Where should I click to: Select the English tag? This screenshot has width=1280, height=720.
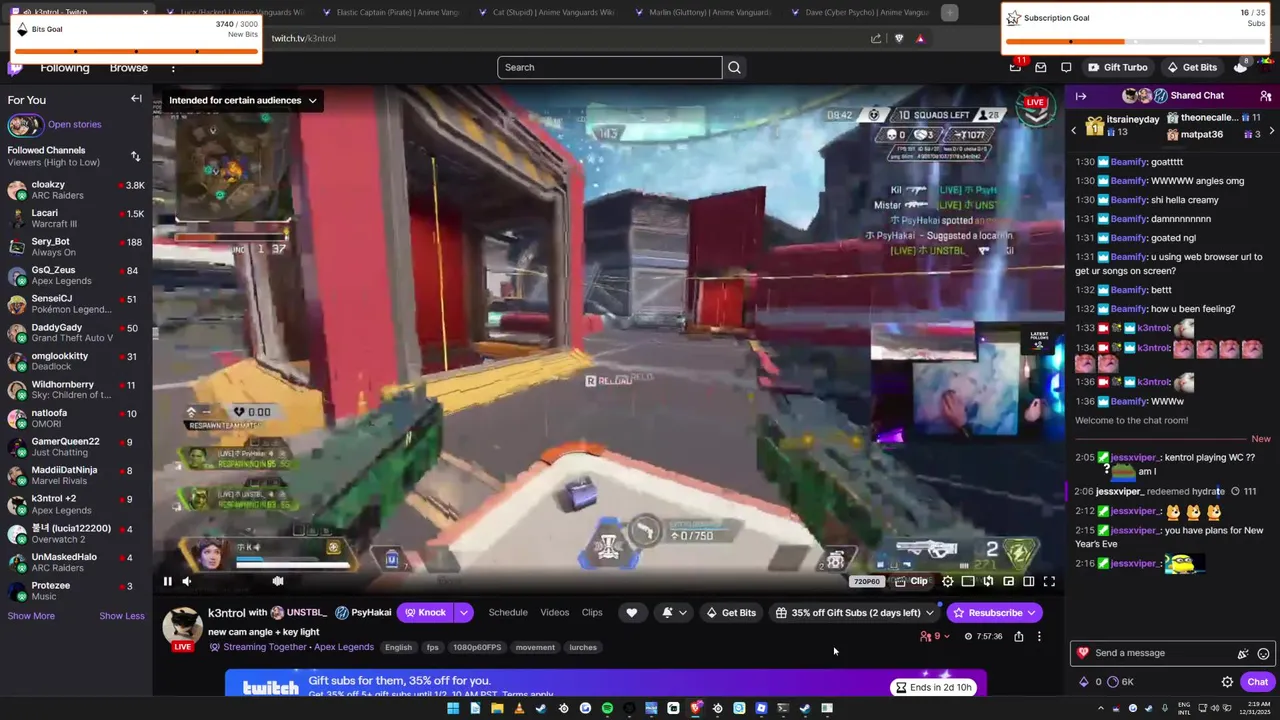[398, 647]
